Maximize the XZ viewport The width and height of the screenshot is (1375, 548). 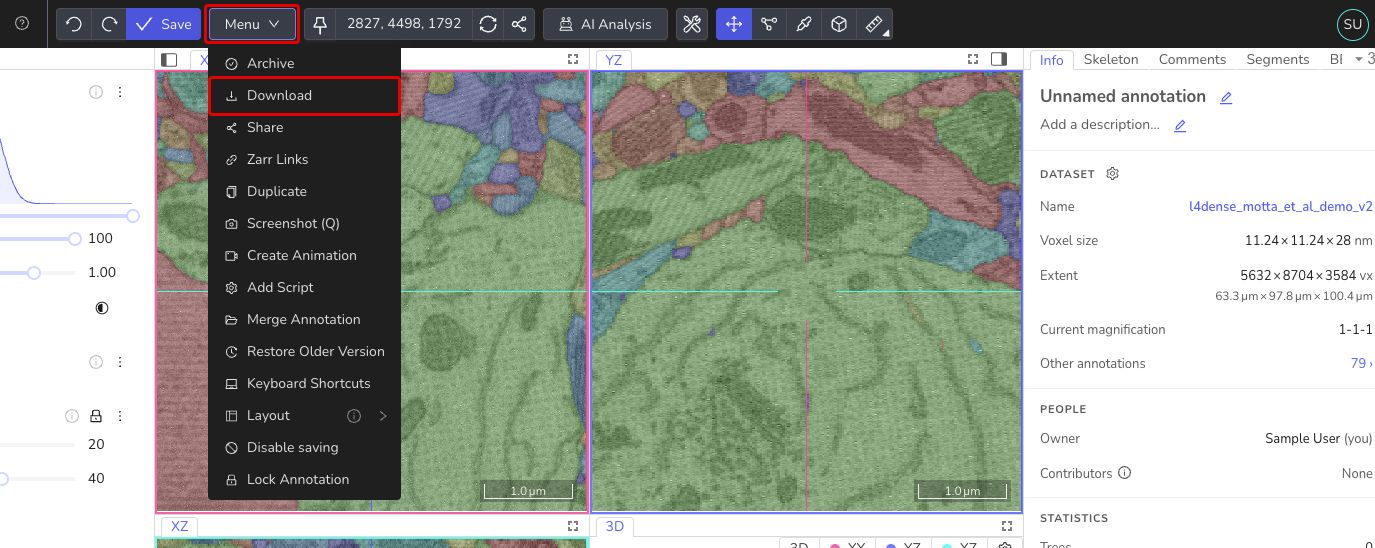tap(573, 525)
